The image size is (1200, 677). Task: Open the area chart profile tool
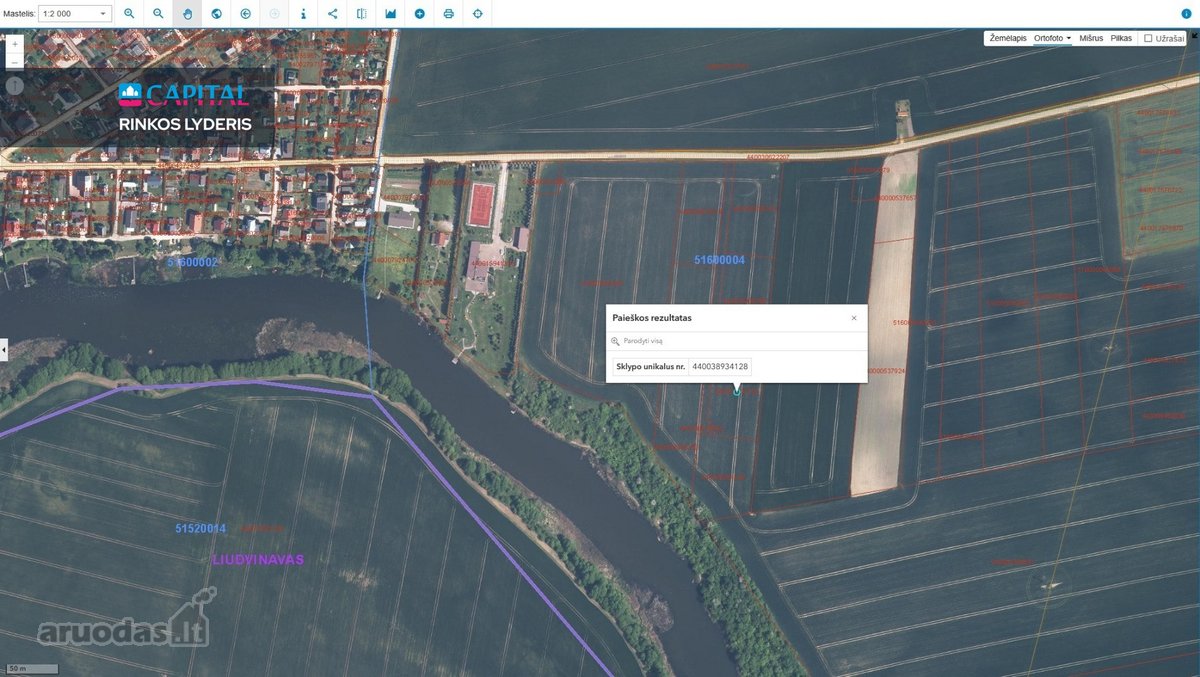click(391, 14)
